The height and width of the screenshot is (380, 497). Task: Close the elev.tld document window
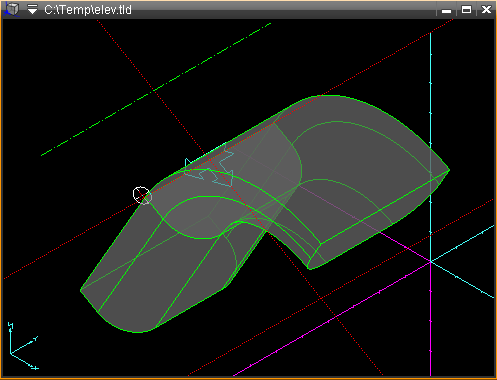pos(486,10)
